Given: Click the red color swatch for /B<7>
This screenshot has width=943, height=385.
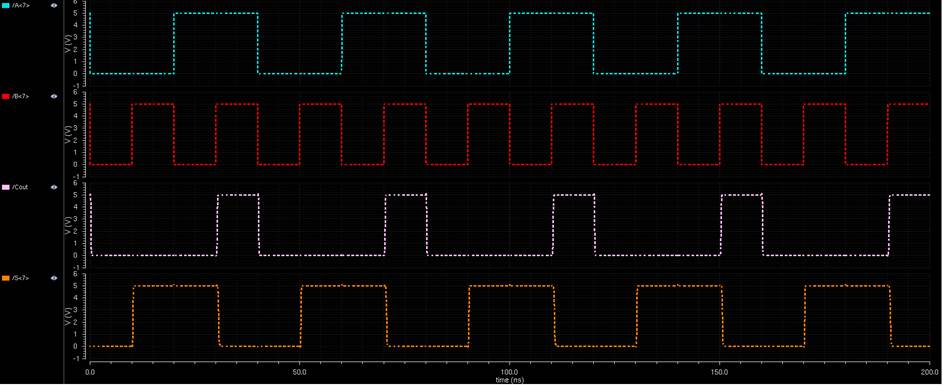Looking at the screenshot, I should click(x=6, y=96).
